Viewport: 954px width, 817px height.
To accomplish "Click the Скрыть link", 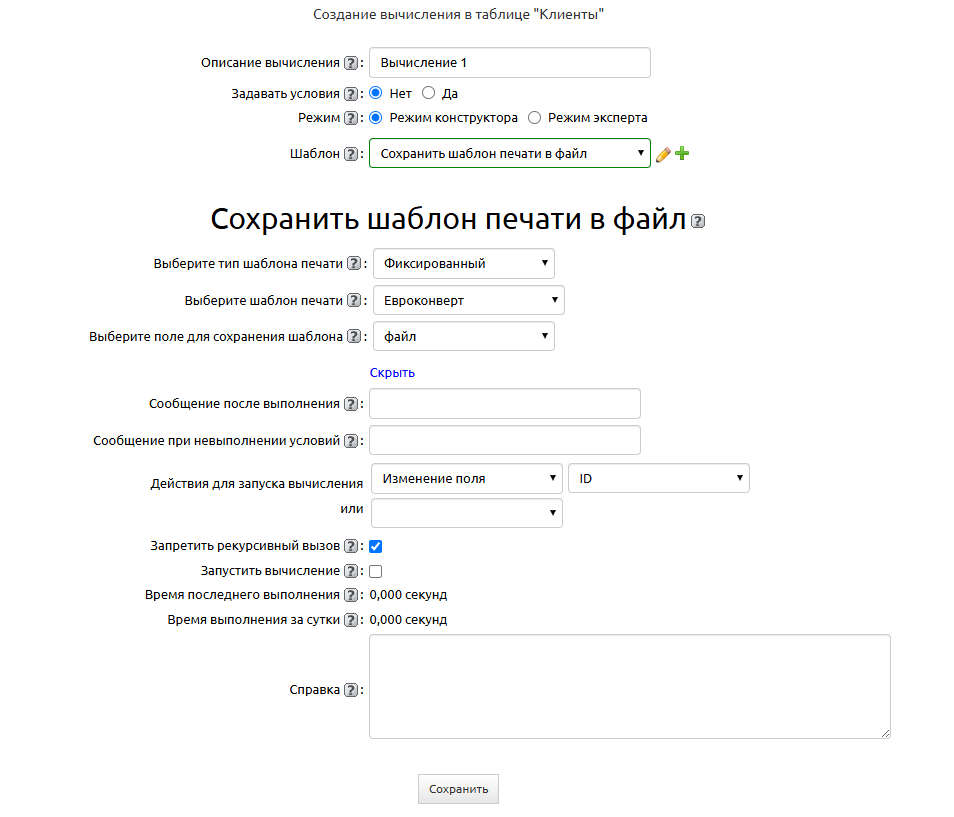I will 392,373.
